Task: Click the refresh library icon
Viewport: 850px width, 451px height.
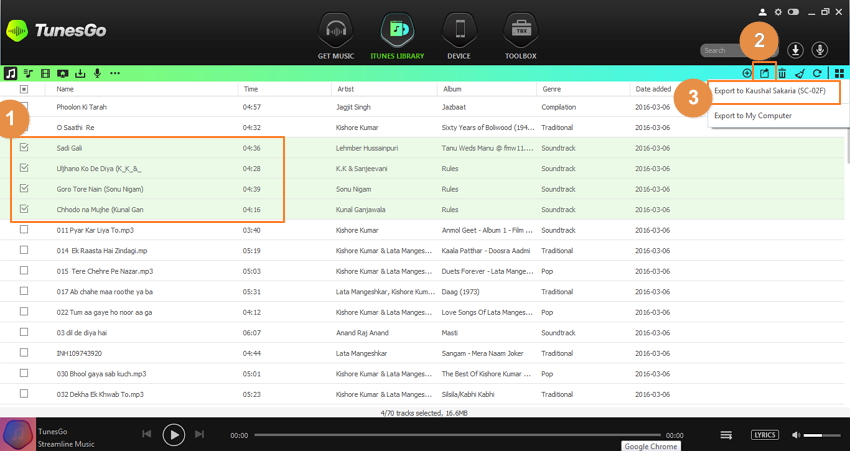Action: coord(817,73)
